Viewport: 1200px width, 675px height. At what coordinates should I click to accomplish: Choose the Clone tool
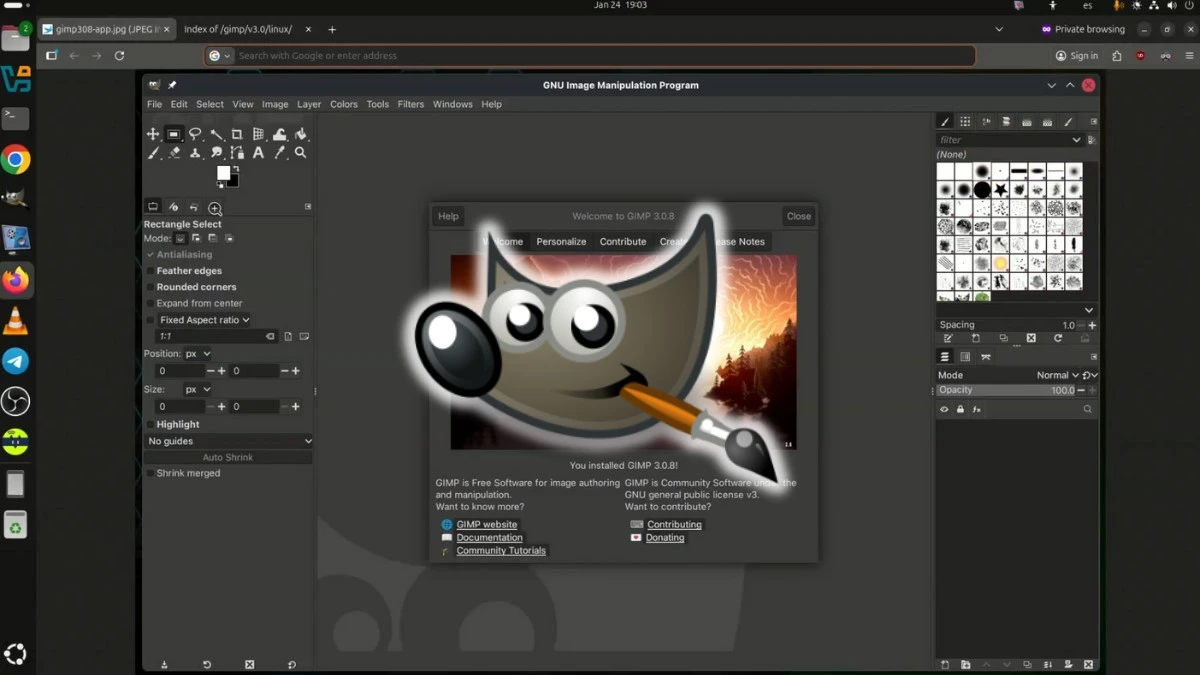(195, 152)
